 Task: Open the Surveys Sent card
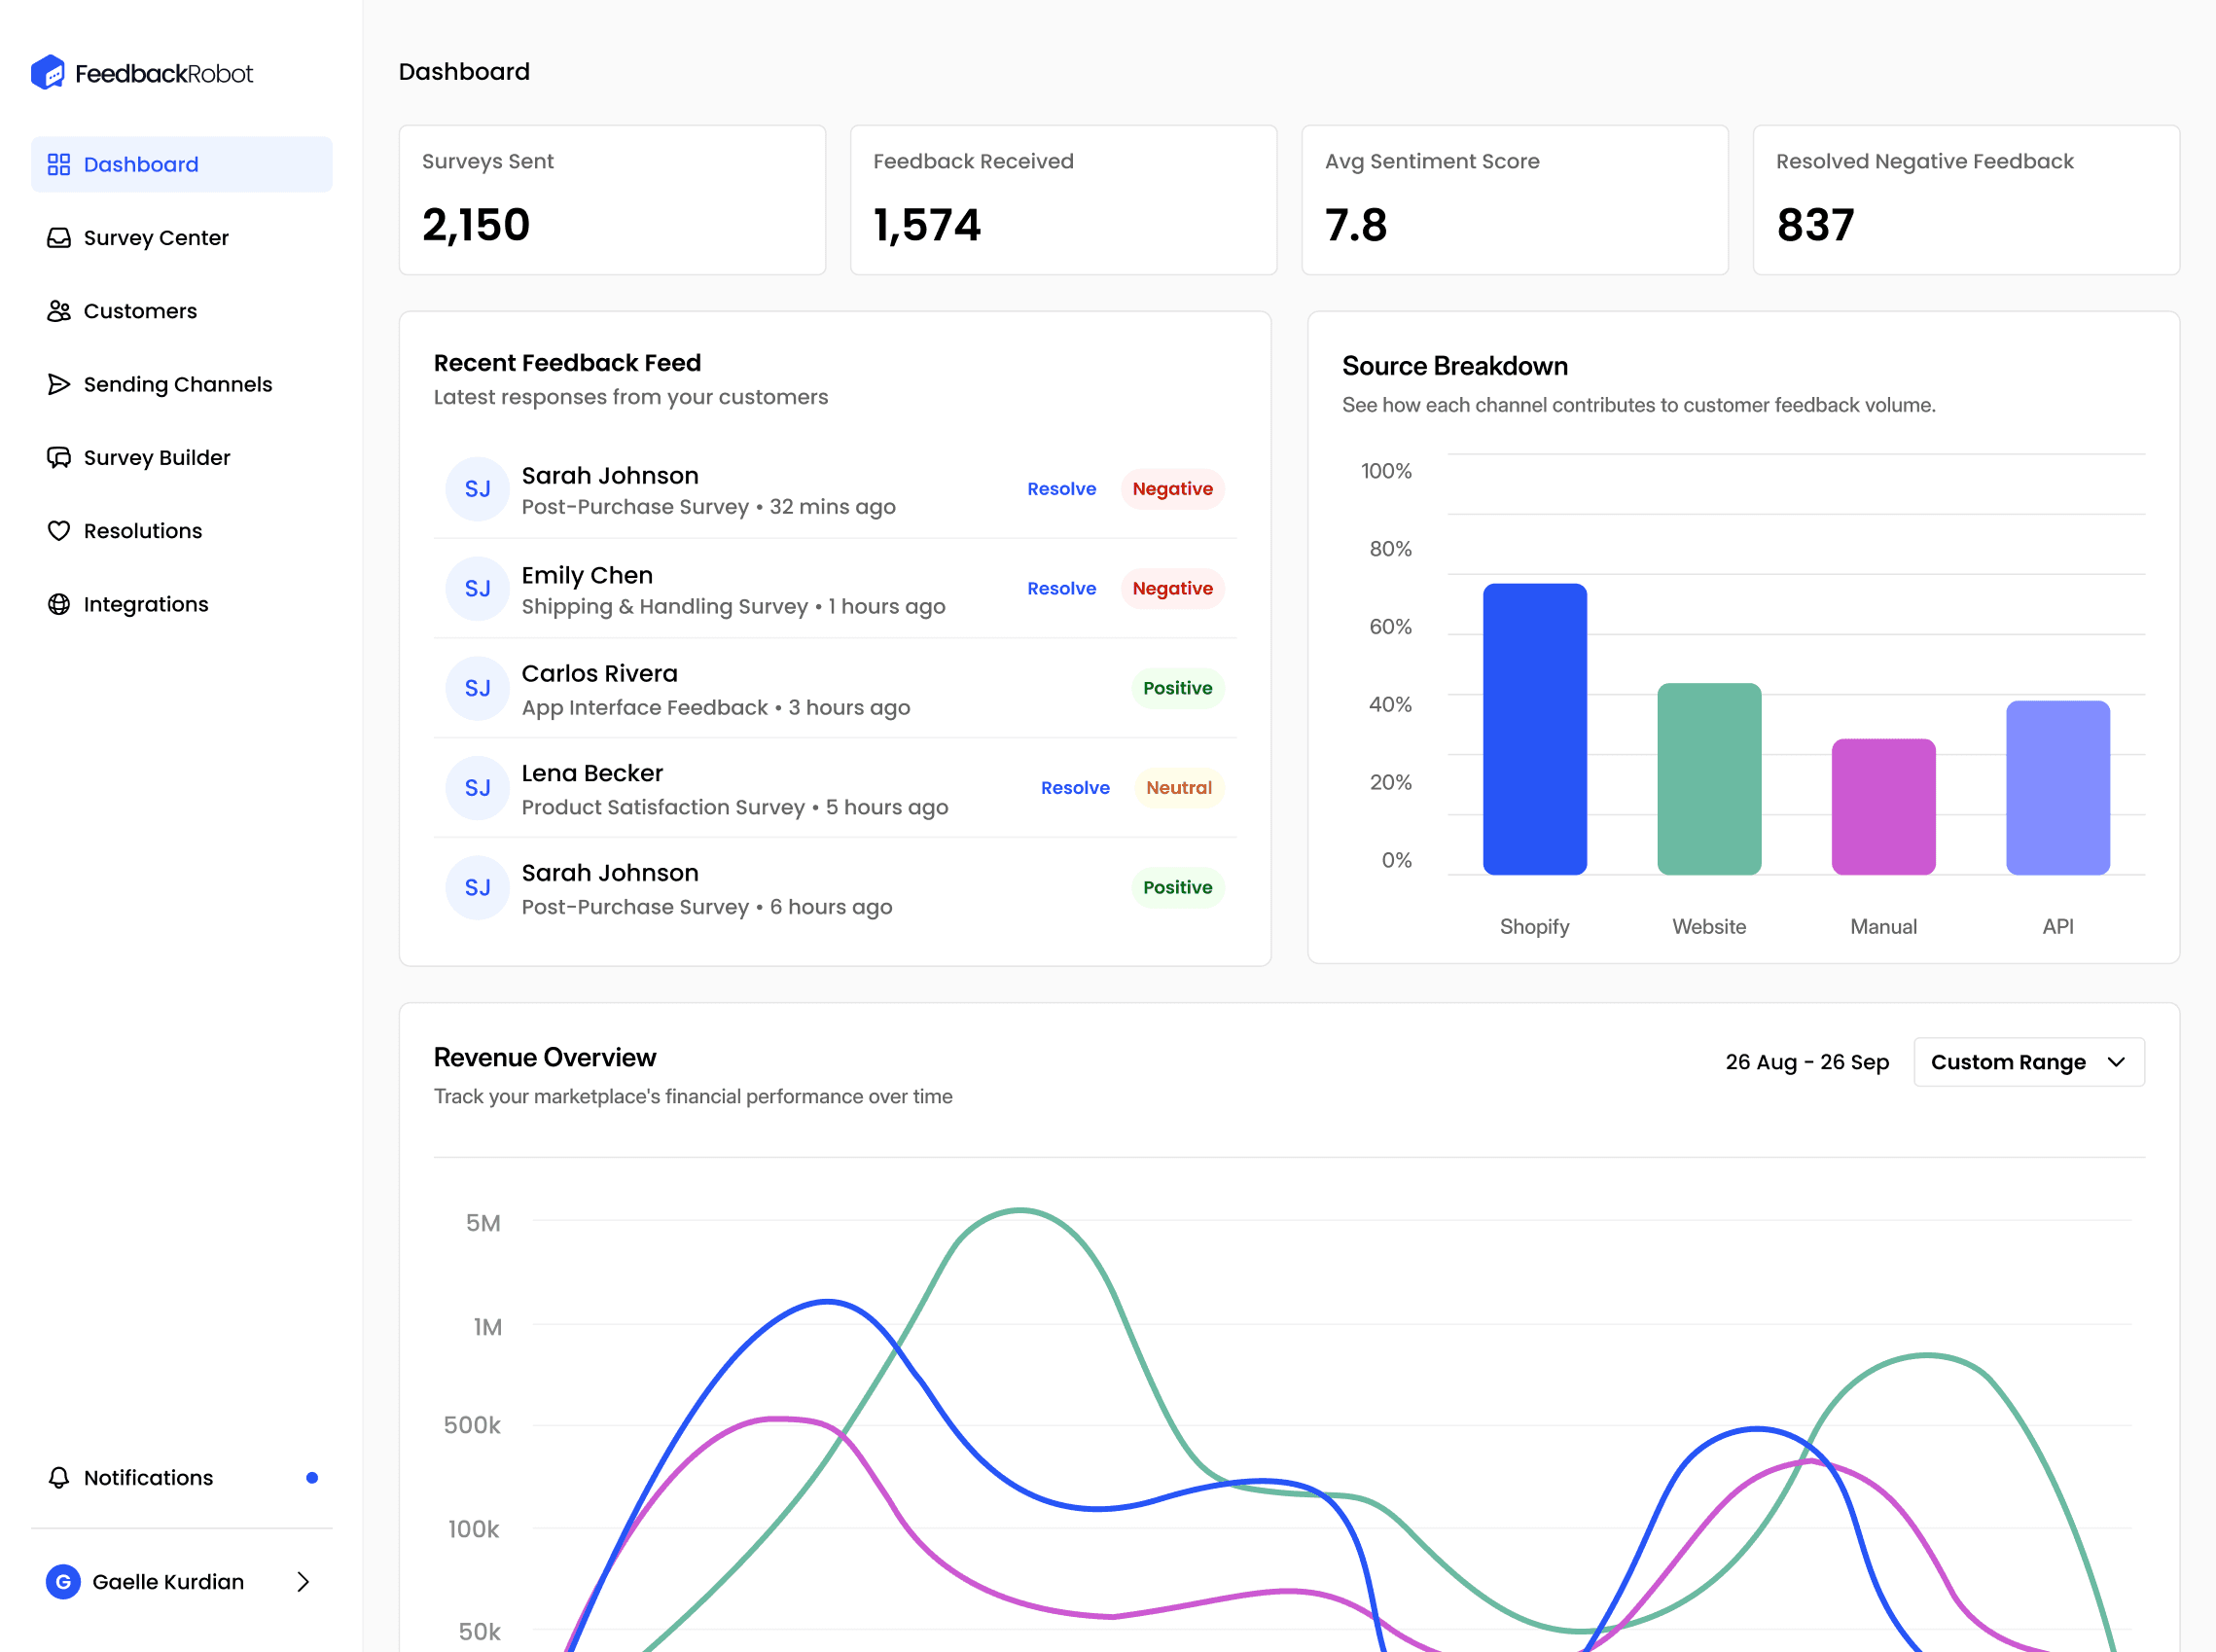point(612,200)
